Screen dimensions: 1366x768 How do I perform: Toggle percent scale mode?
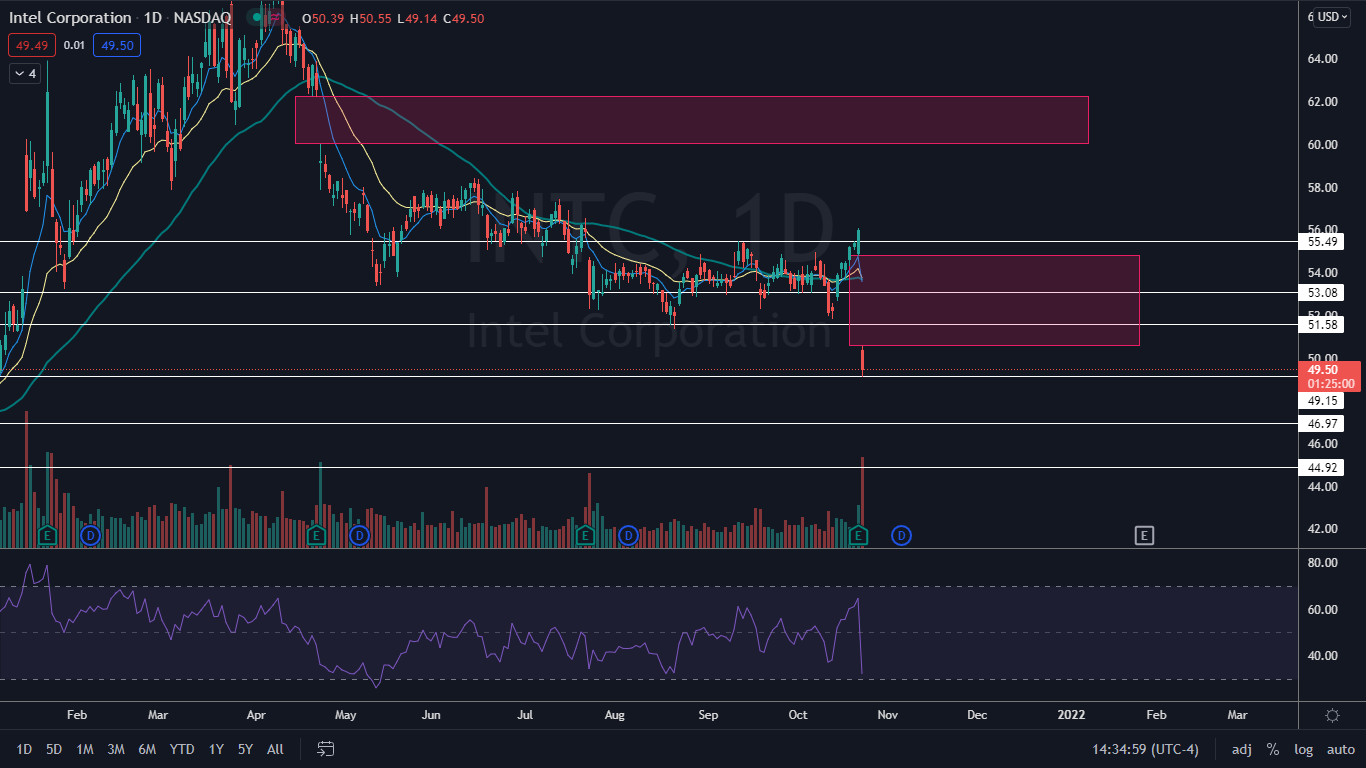pyautogui.click(x=1272, y=749)
